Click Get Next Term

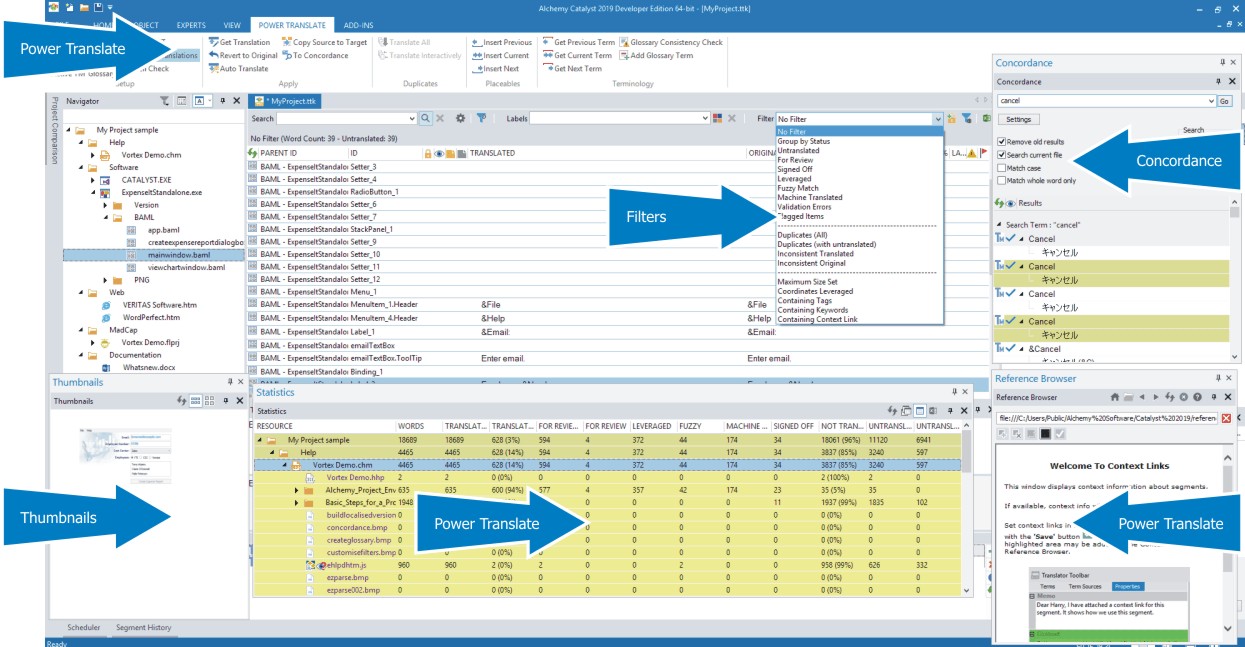coord(572,68)
